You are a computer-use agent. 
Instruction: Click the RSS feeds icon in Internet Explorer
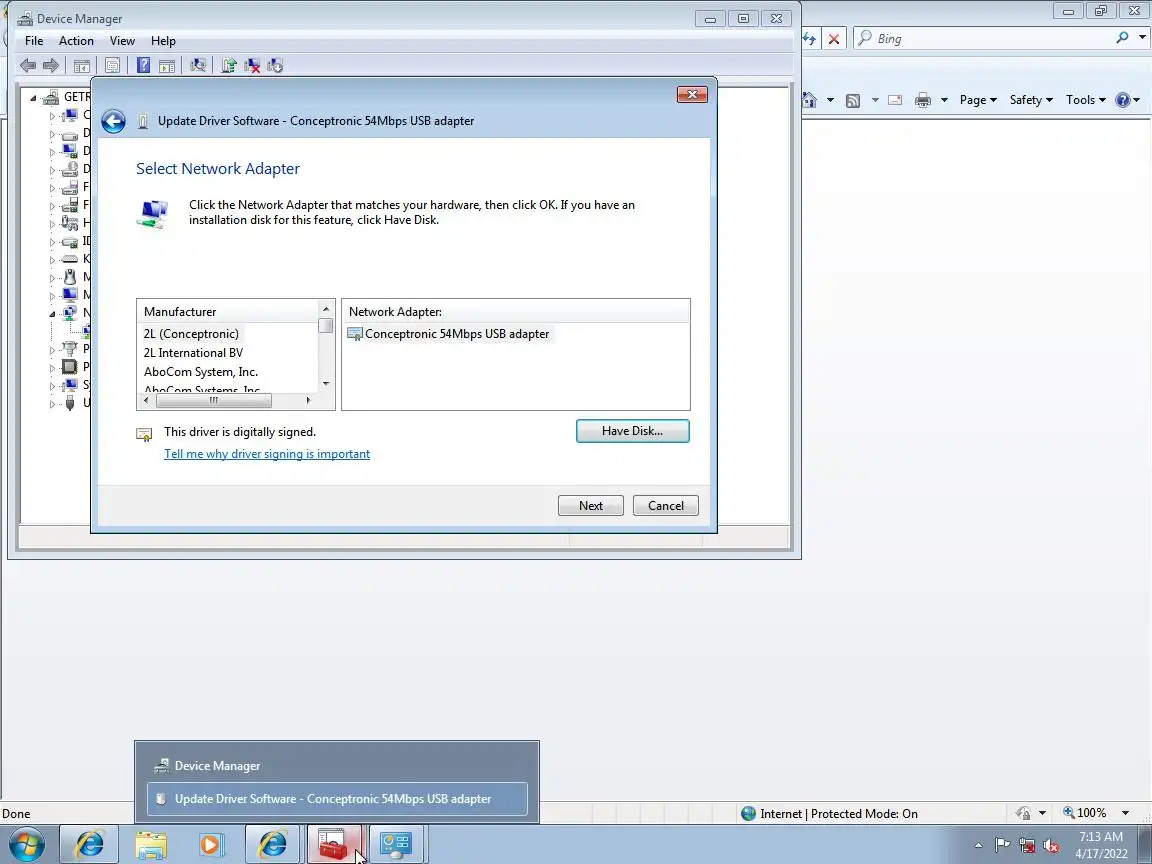coord(853,101)
